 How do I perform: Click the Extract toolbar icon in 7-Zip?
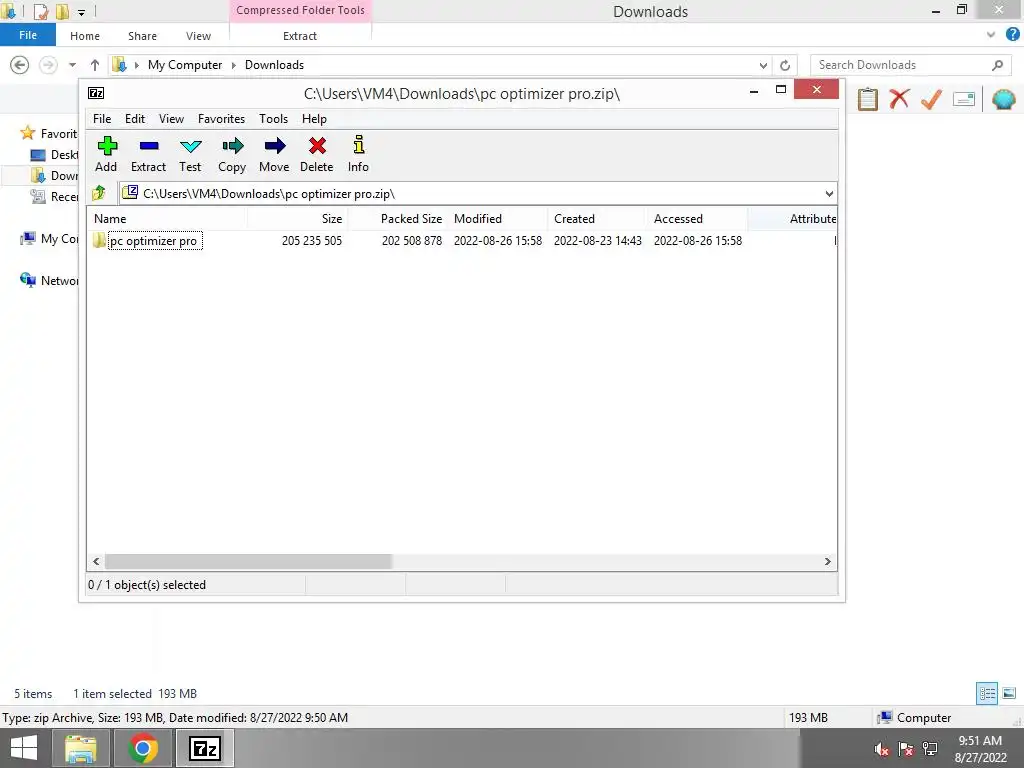pyautogui.click(x=149, y=146)
